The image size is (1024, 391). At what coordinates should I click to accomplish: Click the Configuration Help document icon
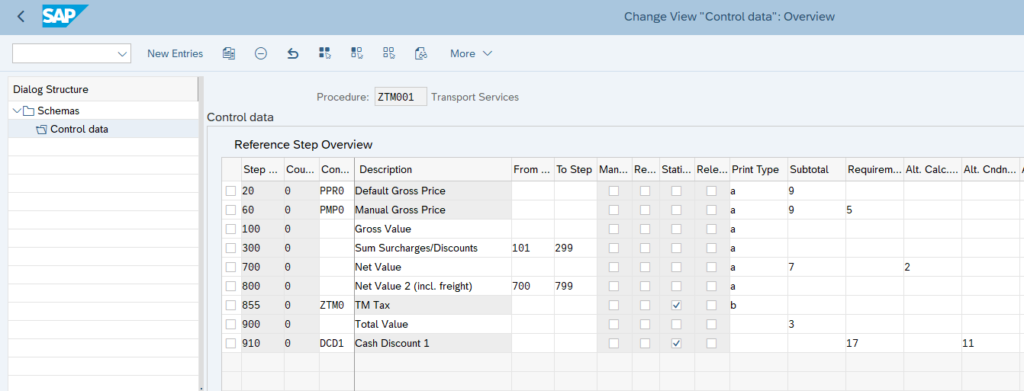click(x=421, y=54)
